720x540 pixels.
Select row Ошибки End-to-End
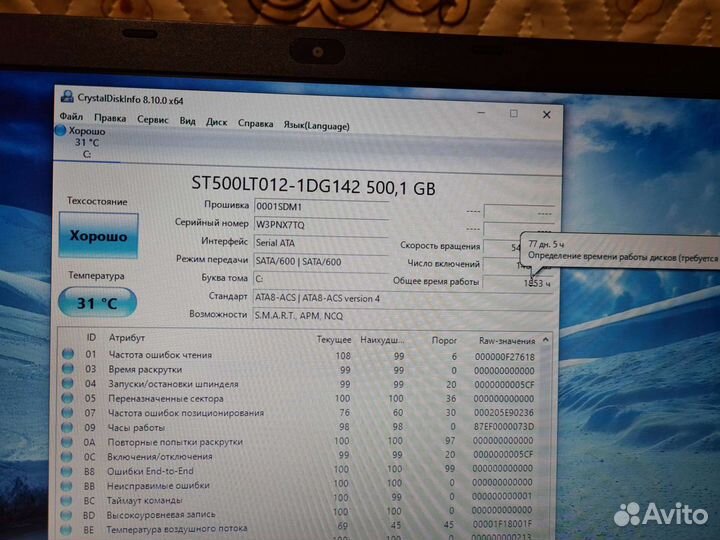298,470
